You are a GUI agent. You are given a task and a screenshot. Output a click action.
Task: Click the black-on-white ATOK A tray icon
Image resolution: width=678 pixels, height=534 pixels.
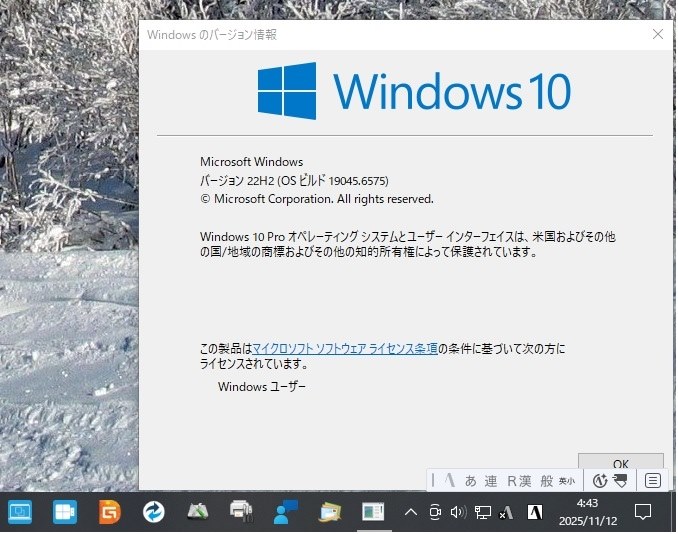(x=535, y=512)
